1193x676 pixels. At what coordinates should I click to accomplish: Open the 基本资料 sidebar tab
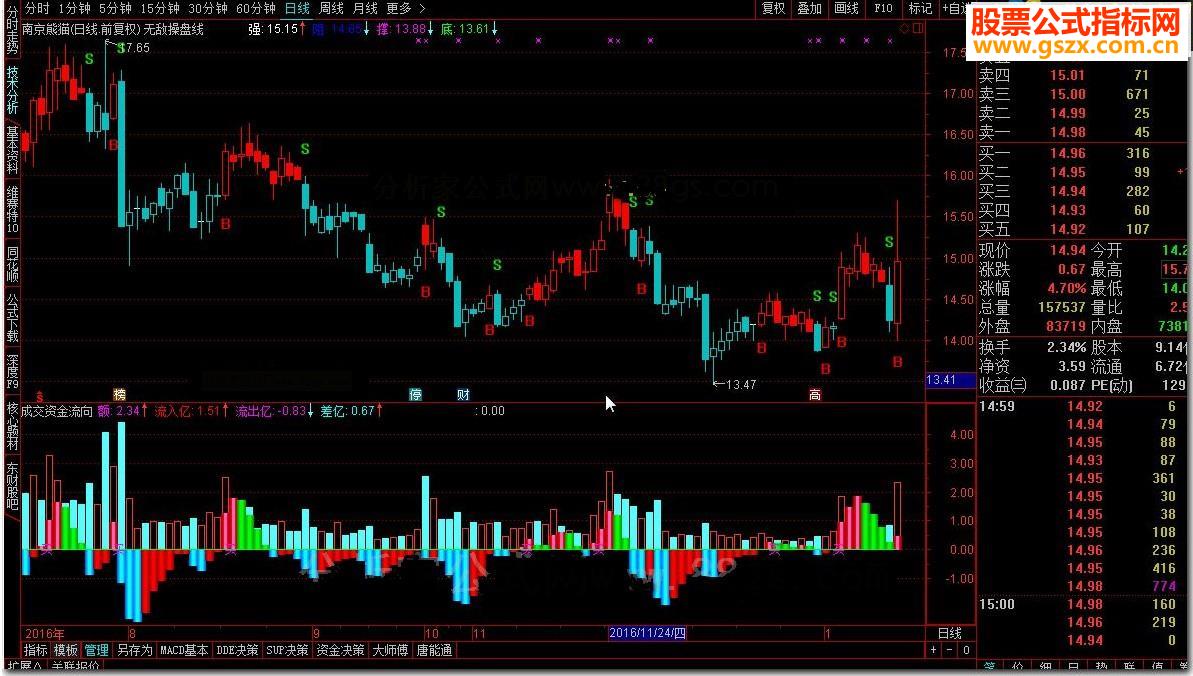tap(12, 150)
